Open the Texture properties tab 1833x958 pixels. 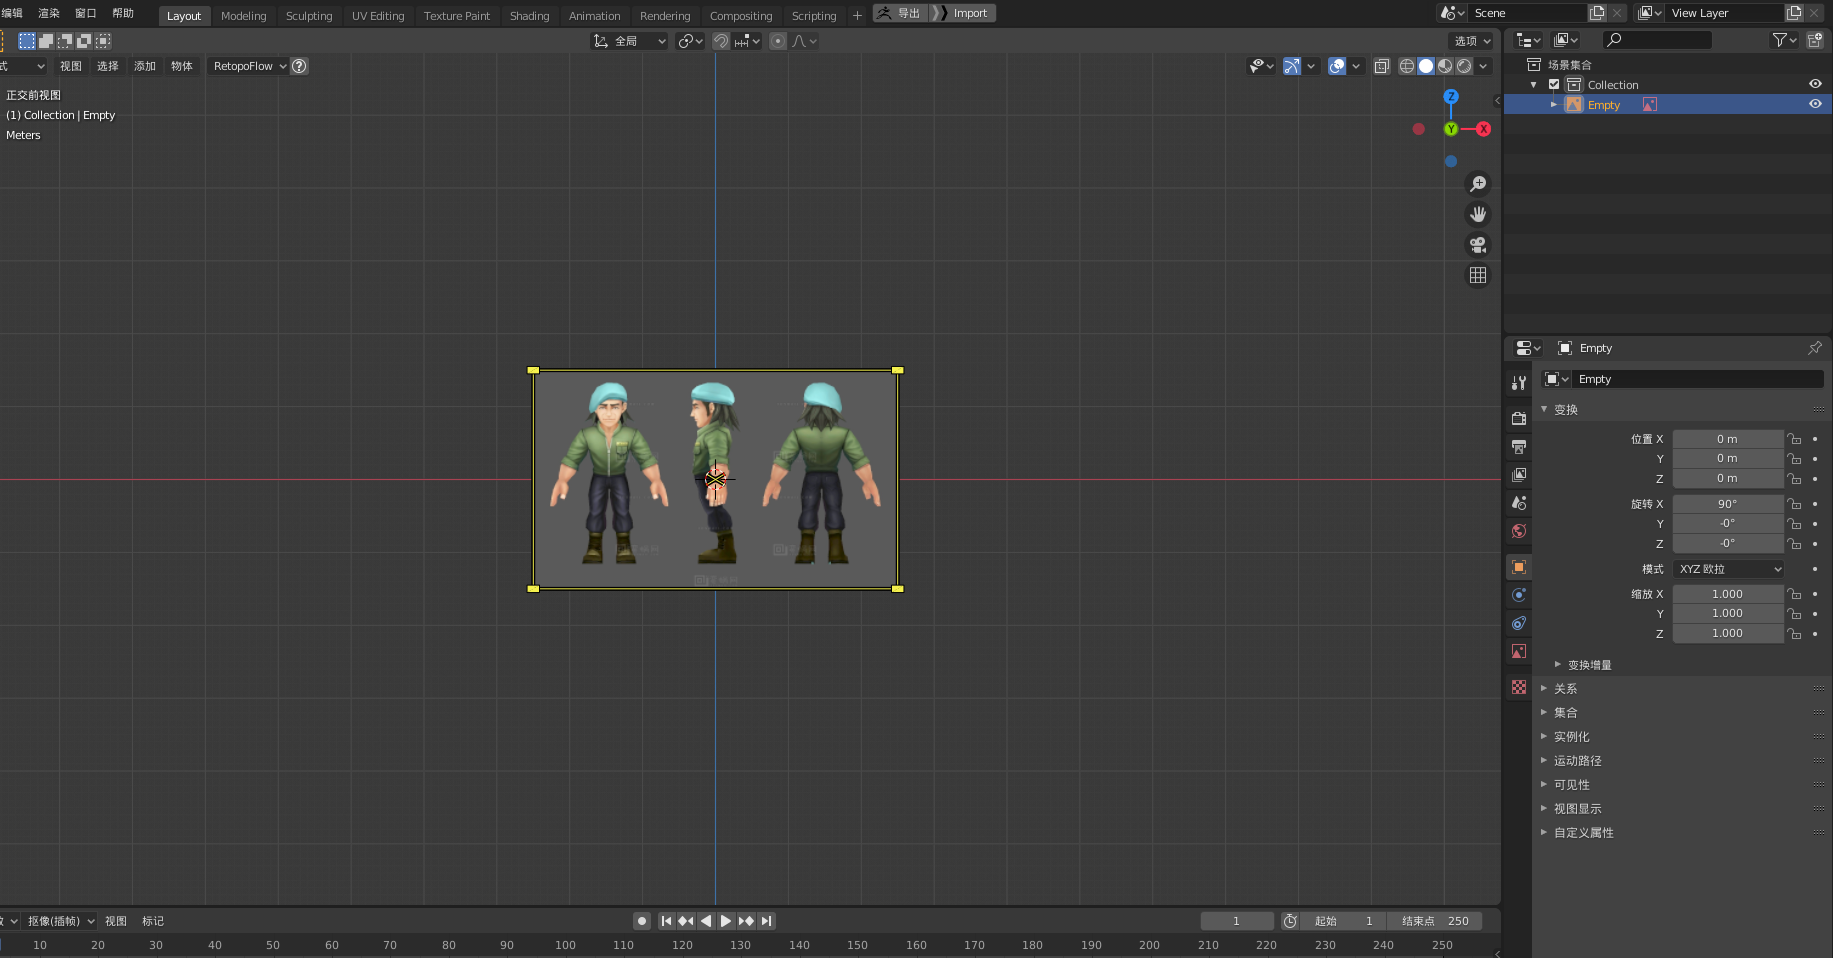1519,687
